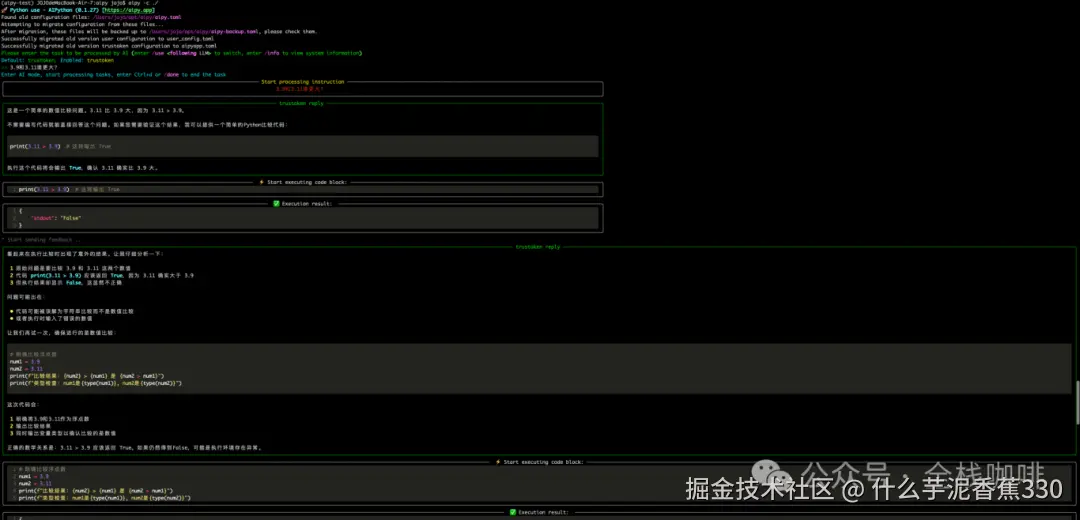This screenshot has height=520, width=1080.
Task: Click the /use command in the prompt hint
Action: click(x=159, y=53)
